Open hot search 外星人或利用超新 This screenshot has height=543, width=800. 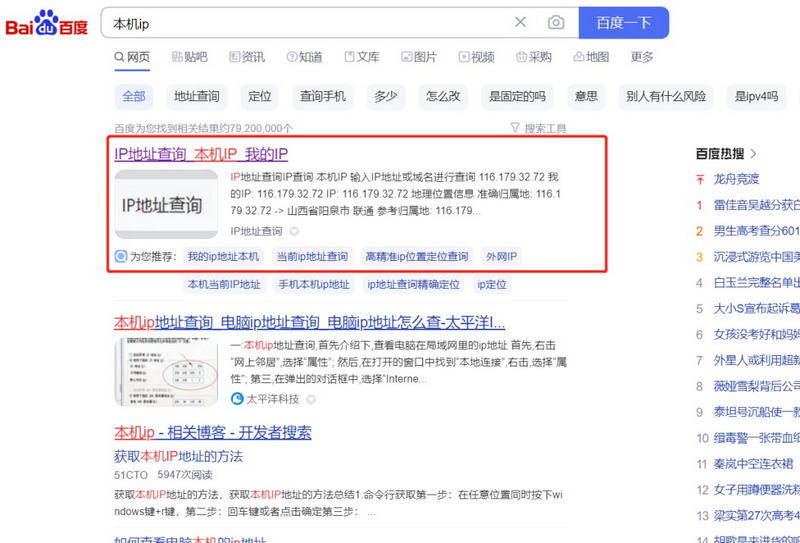(x=757, y=360)
